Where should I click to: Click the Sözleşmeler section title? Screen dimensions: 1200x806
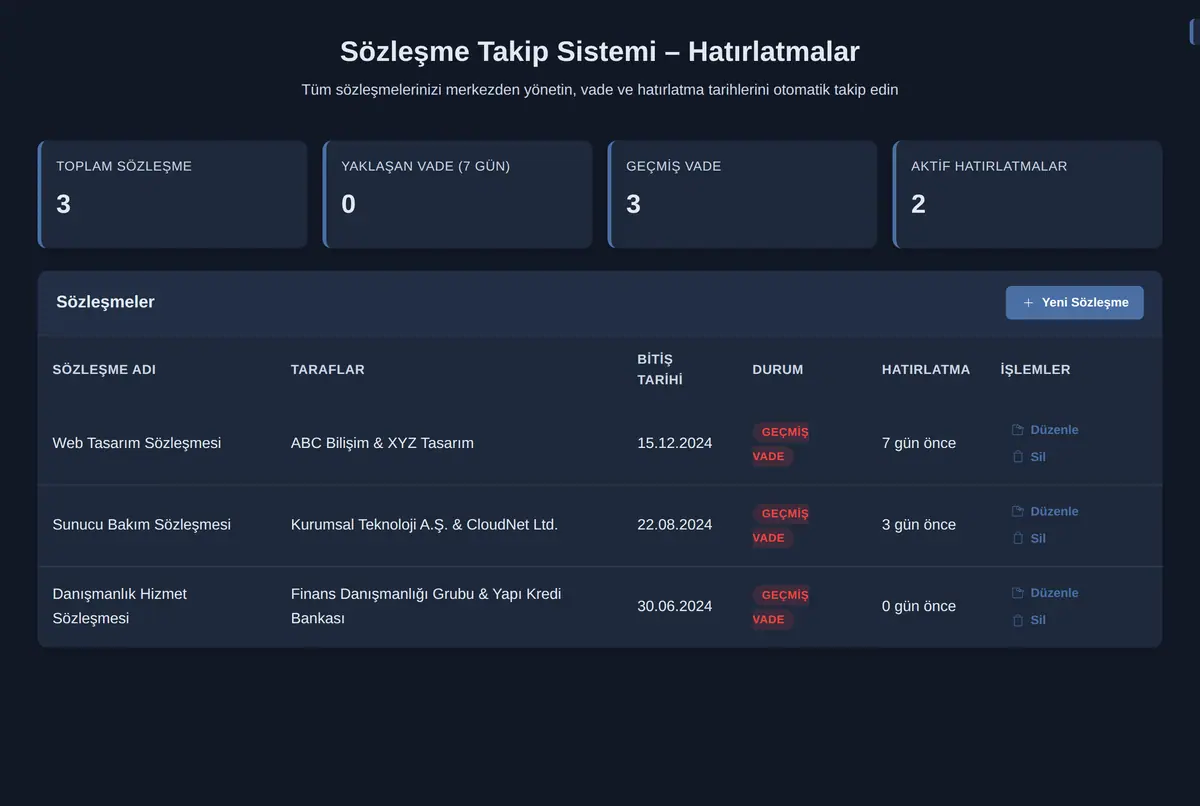coord(105,302)
